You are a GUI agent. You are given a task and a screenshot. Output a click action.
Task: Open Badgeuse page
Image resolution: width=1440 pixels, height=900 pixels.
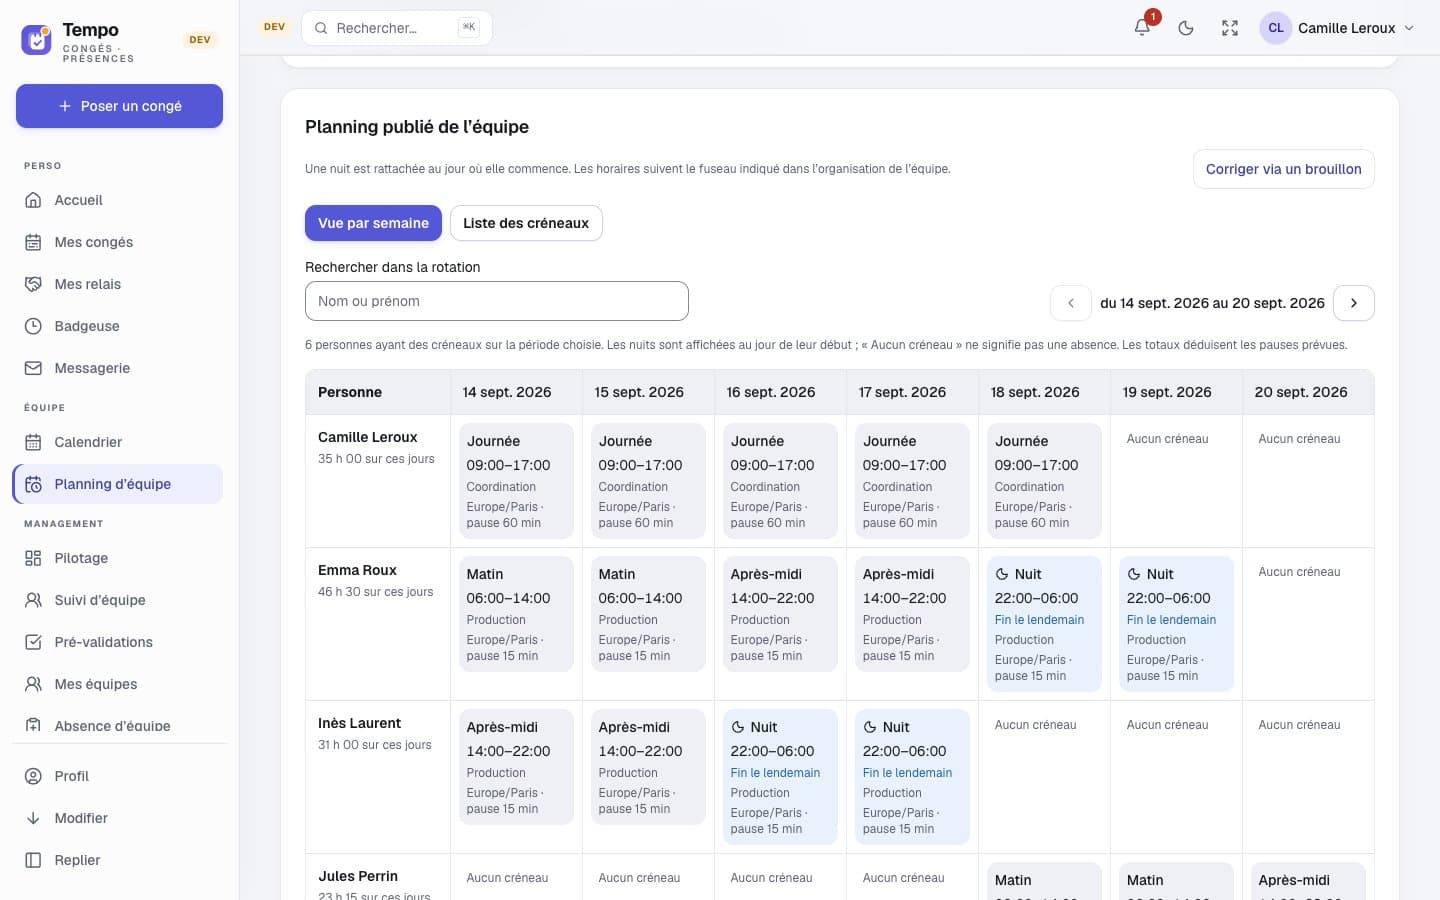[119, 326]
